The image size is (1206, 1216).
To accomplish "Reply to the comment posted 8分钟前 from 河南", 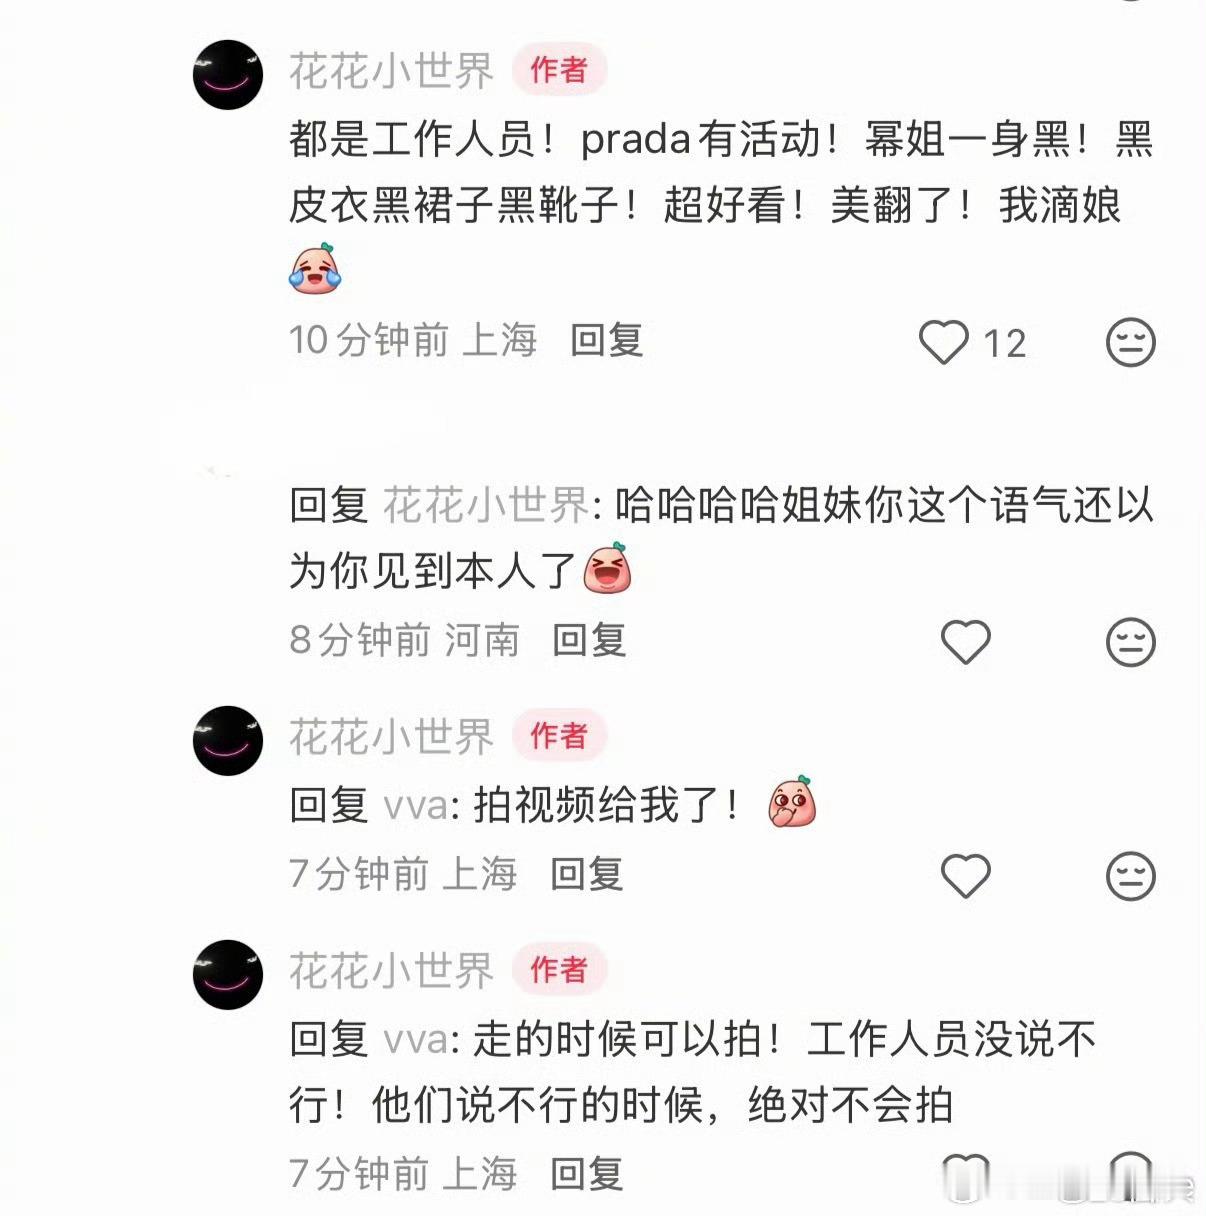I will coord(589,639).
